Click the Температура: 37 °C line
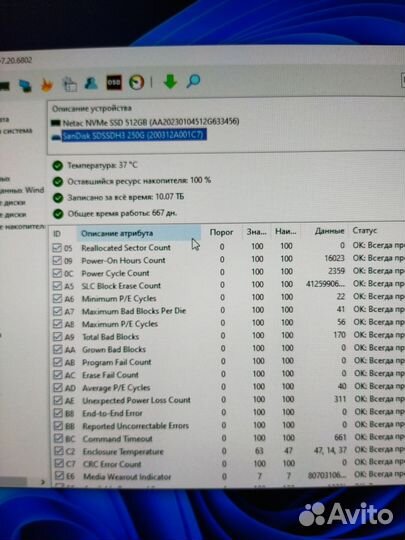405x540 pixels. coord(102,165)
